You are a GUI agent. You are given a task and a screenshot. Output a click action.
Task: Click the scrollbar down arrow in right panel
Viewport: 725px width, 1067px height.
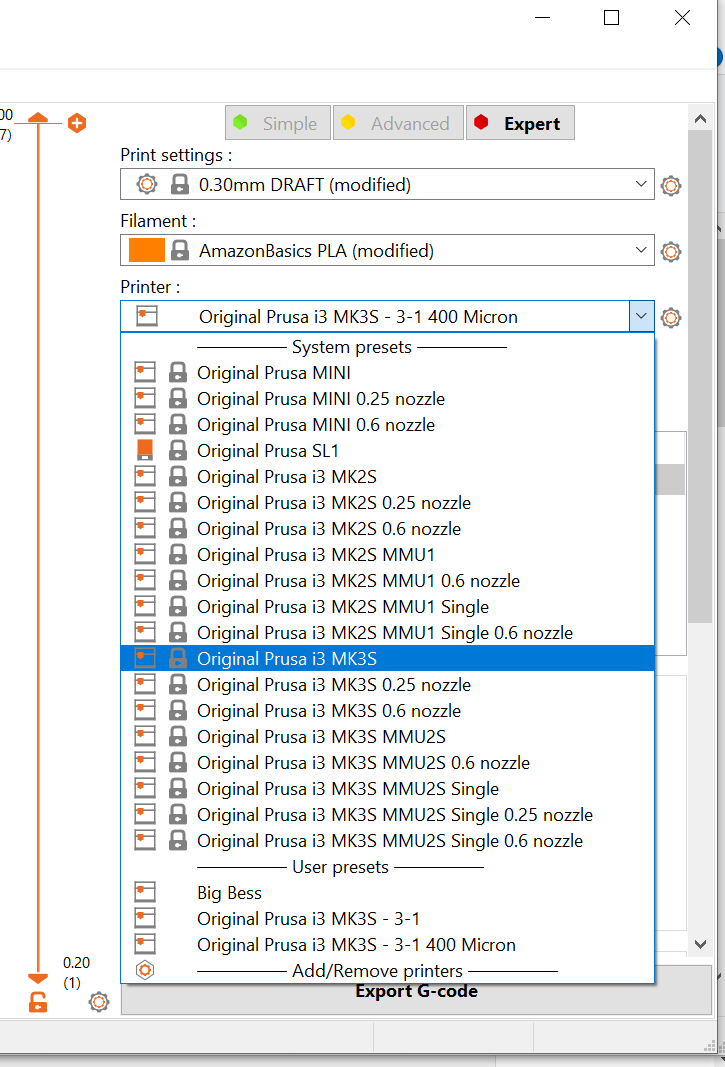[701, 943]
